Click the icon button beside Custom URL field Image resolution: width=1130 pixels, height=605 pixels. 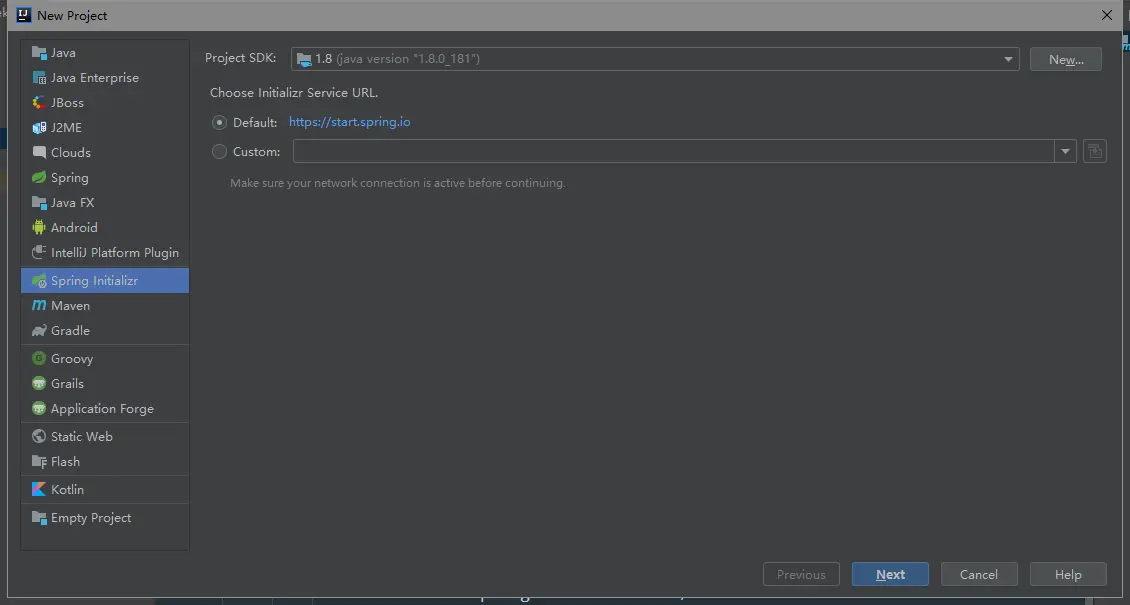click(x=1095, y=151)
